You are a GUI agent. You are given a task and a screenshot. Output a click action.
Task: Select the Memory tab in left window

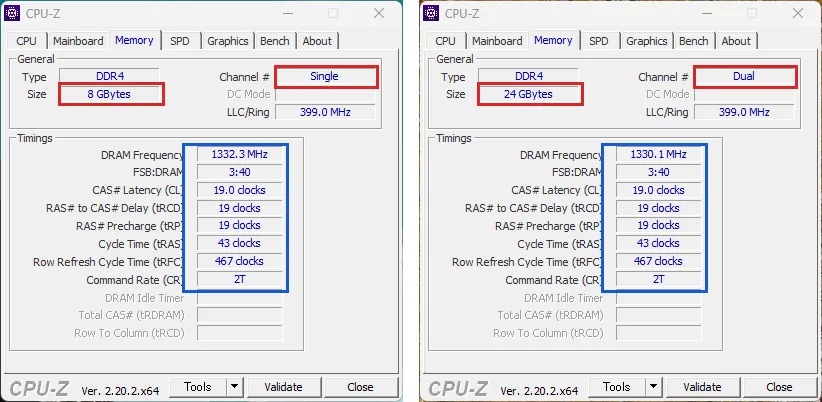[134, 40]
